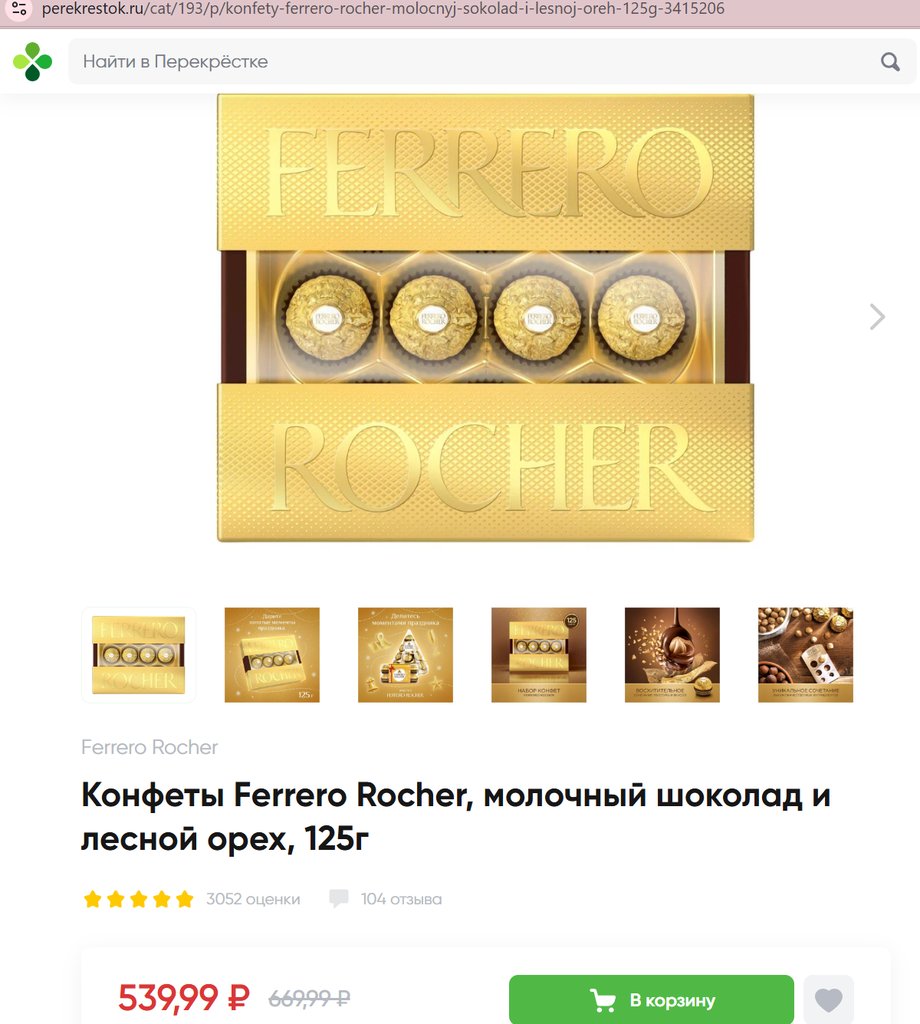Select second thumbnail with 125г box

pos(272,655)
